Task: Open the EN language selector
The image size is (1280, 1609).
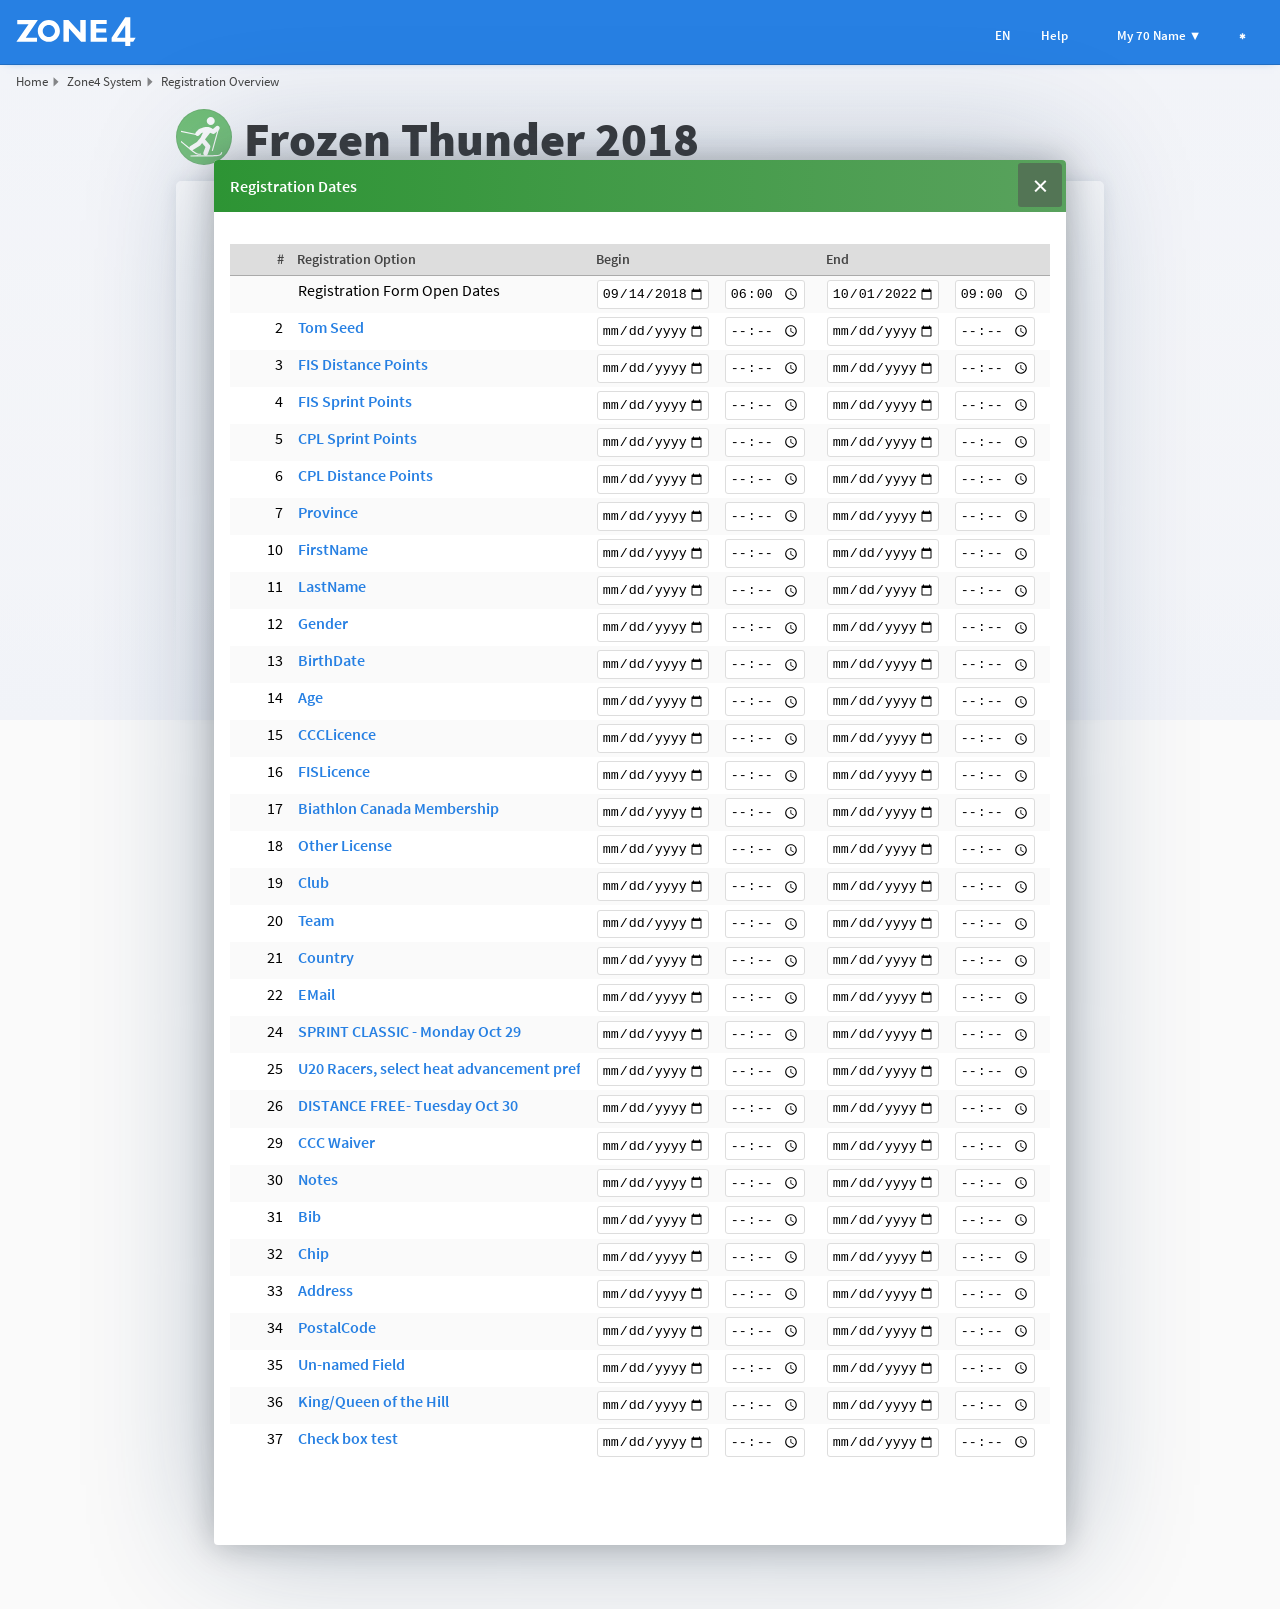Action: tap(1002, 36)
